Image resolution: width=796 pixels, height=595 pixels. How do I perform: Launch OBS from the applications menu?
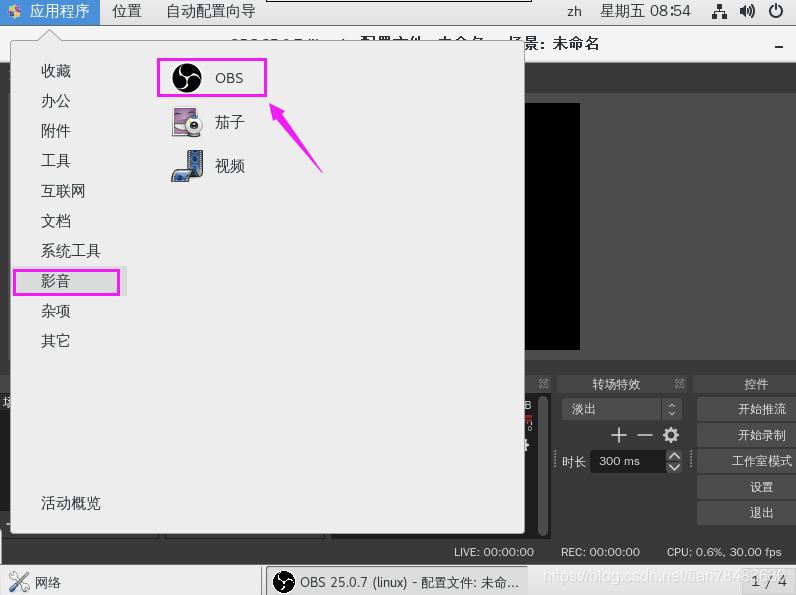[212, 78]
